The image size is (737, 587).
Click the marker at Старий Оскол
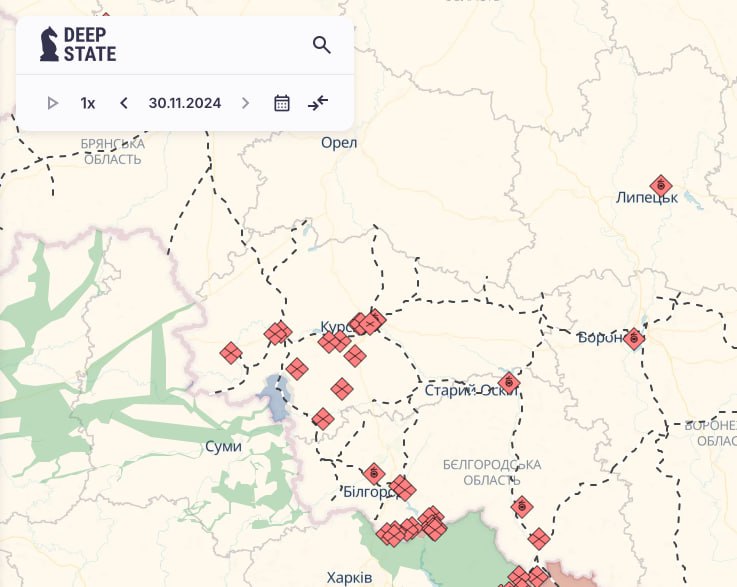click(x=509, y=382)
